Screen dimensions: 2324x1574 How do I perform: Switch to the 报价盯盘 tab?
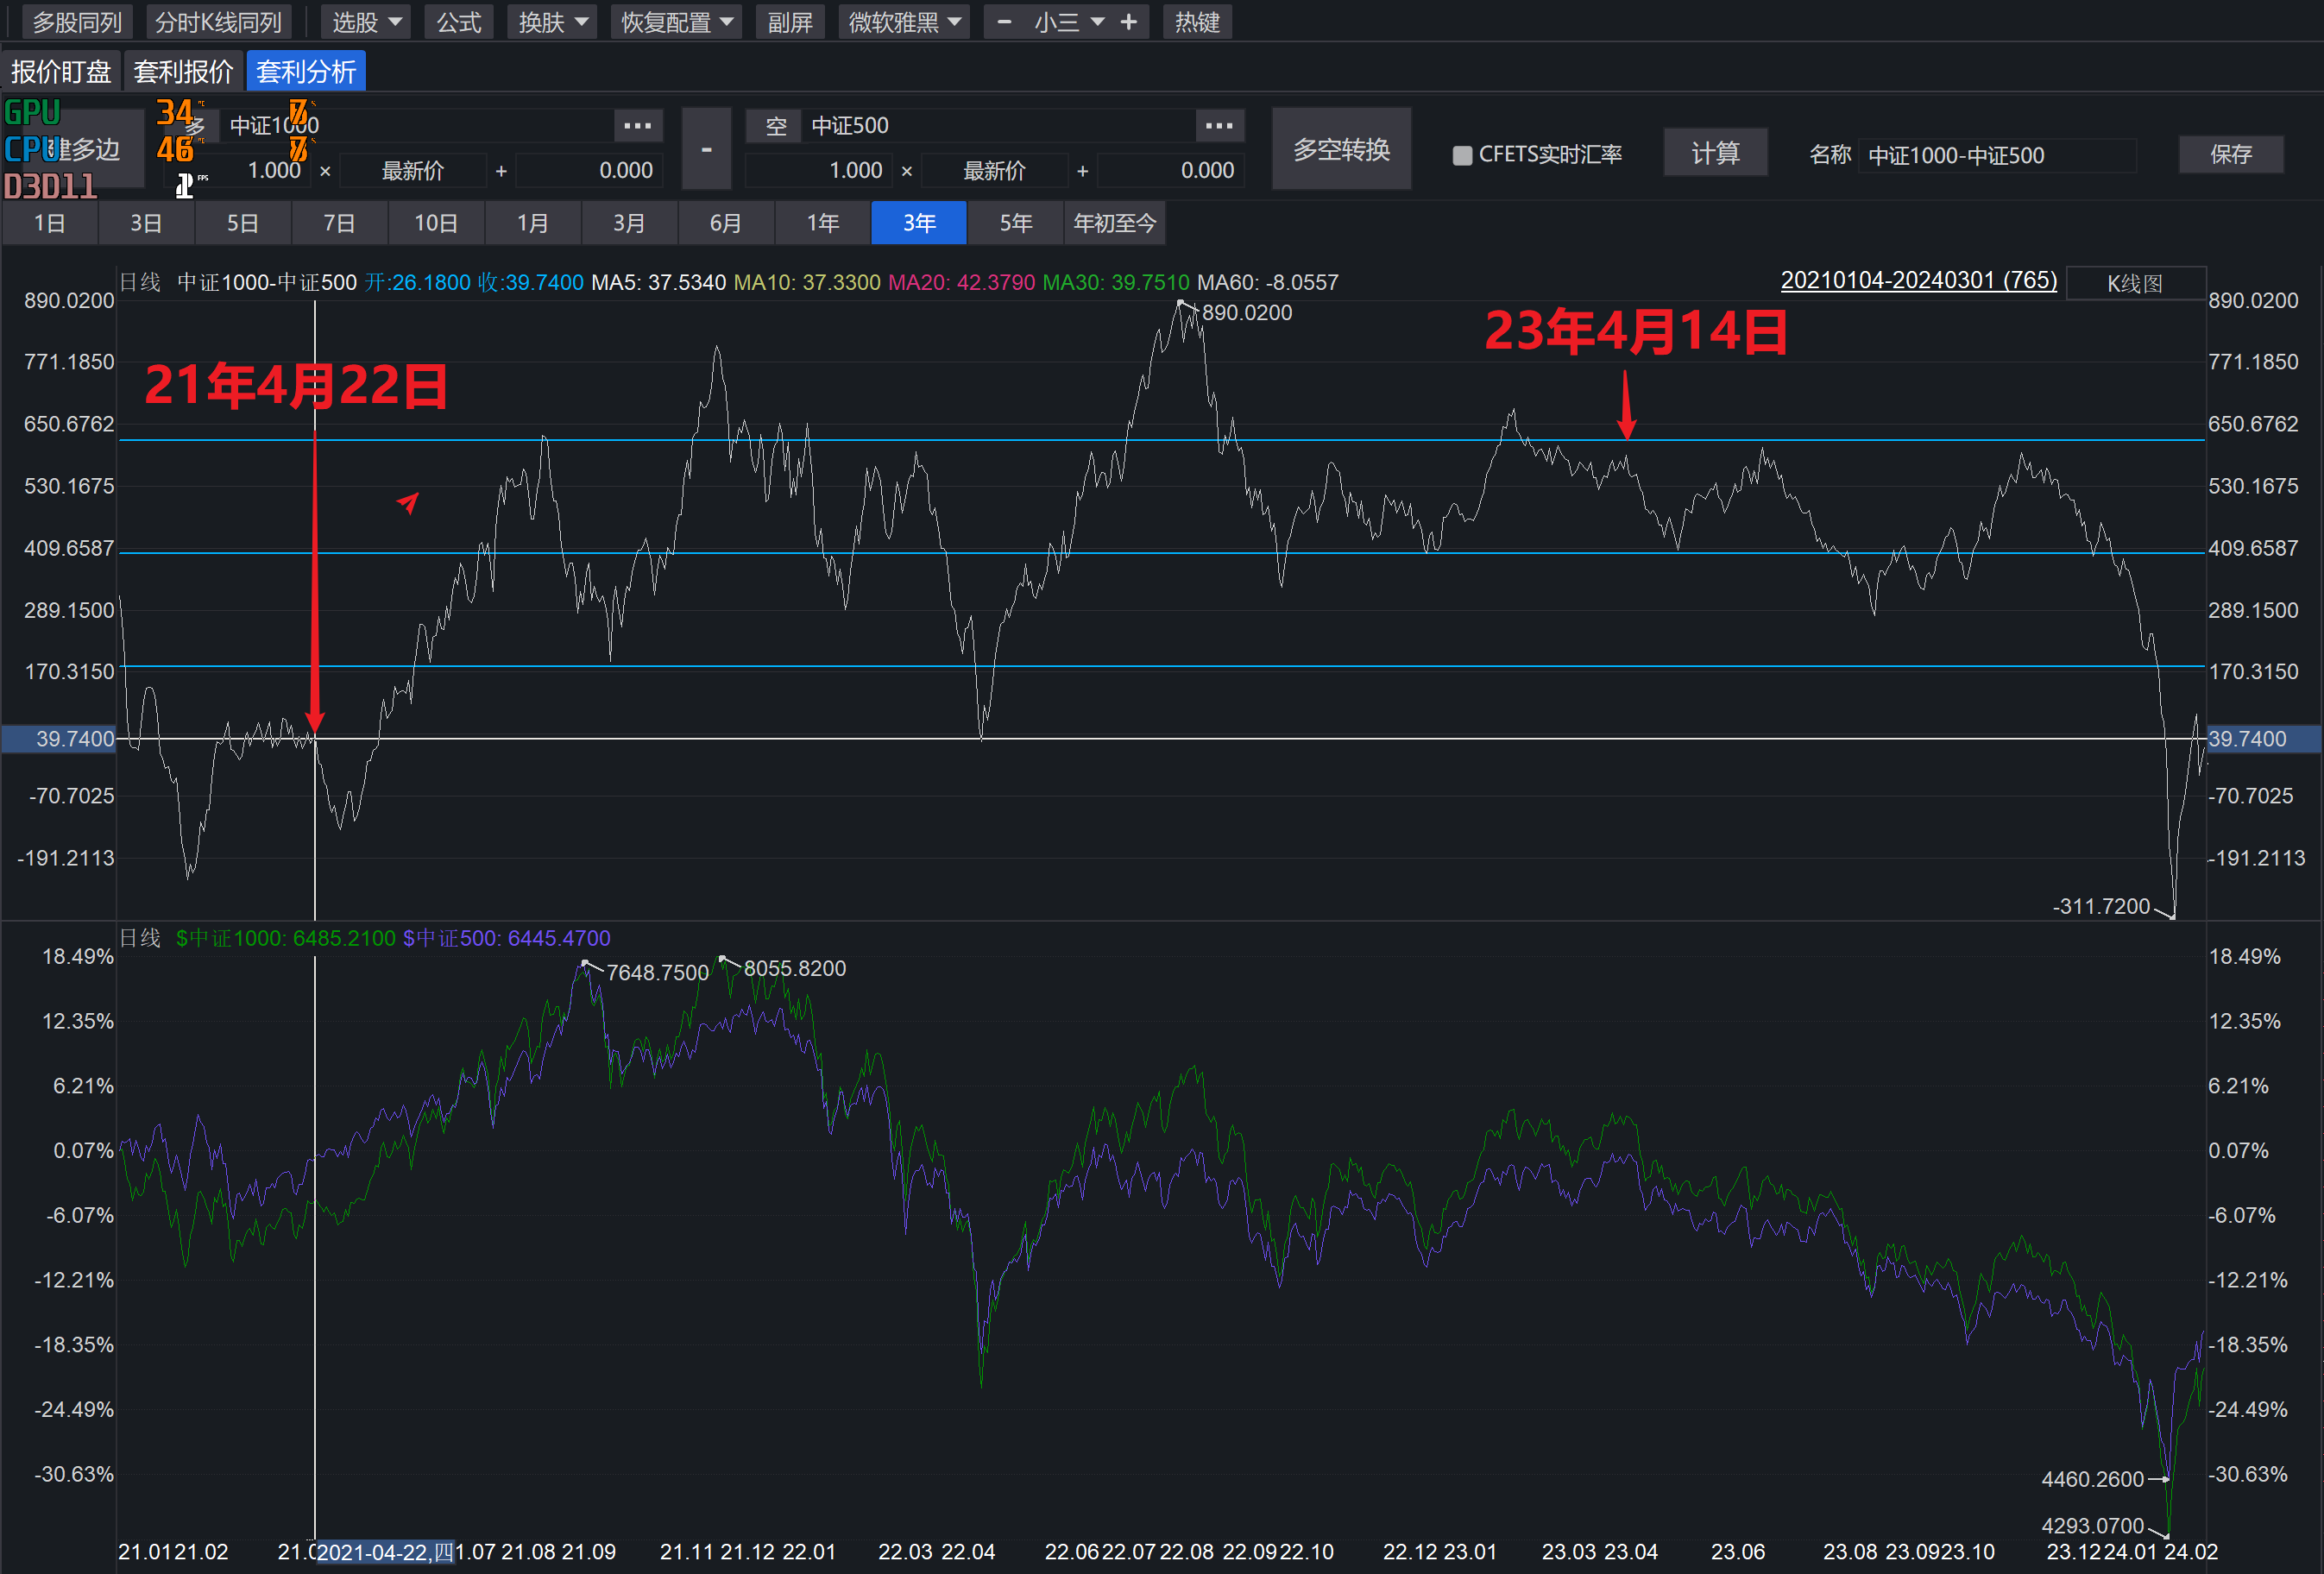[x=61, y=72]
